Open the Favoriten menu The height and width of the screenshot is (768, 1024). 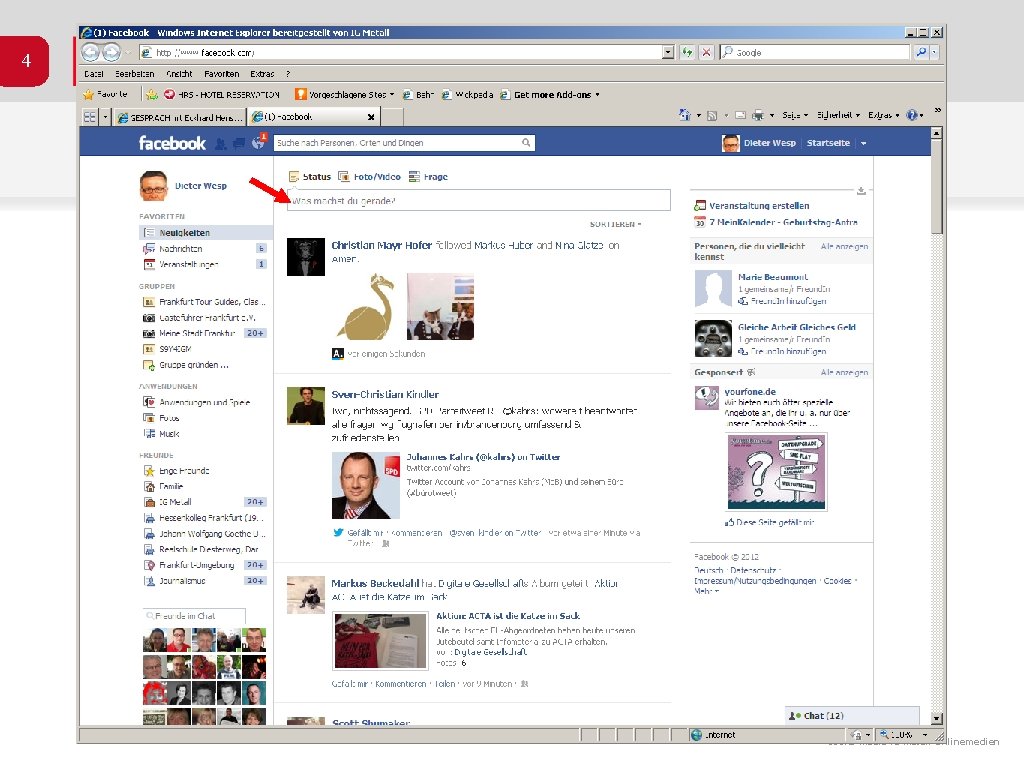coord(221,74)
